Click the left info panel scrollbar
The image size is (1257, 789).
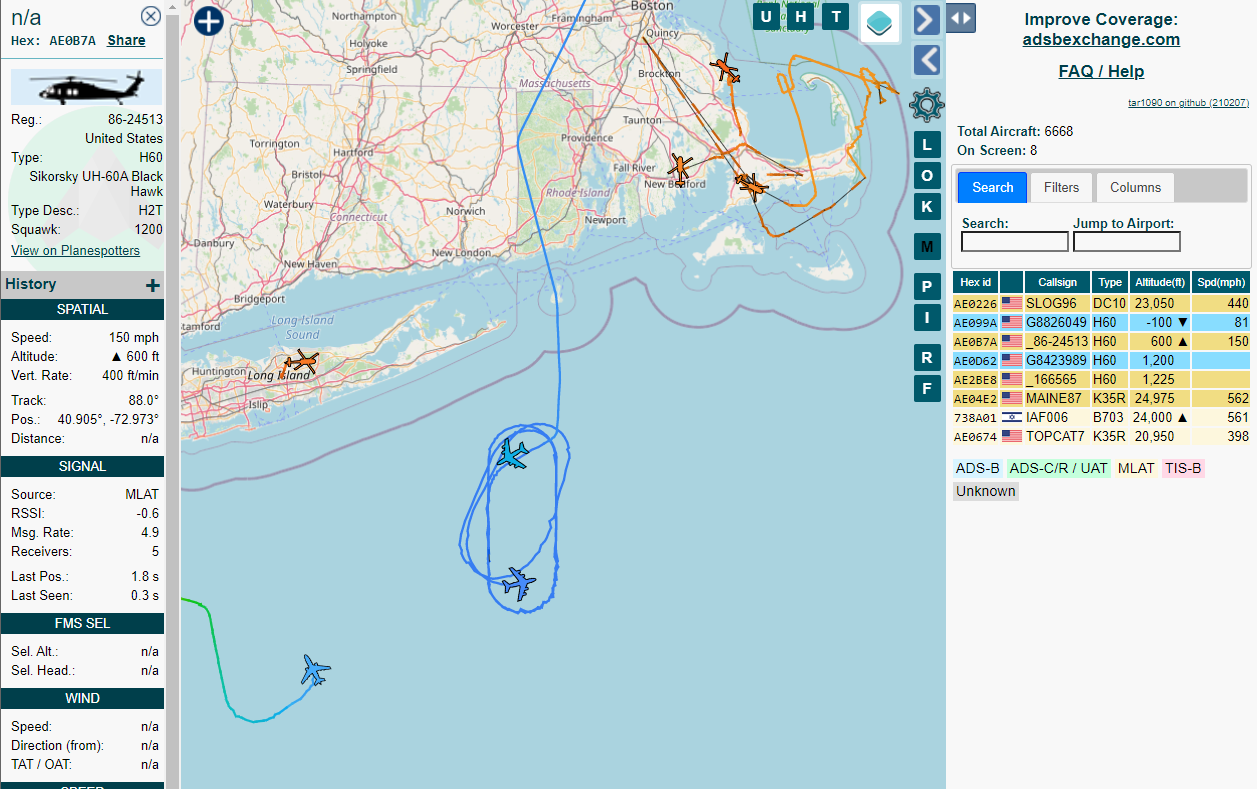[172, 400]
